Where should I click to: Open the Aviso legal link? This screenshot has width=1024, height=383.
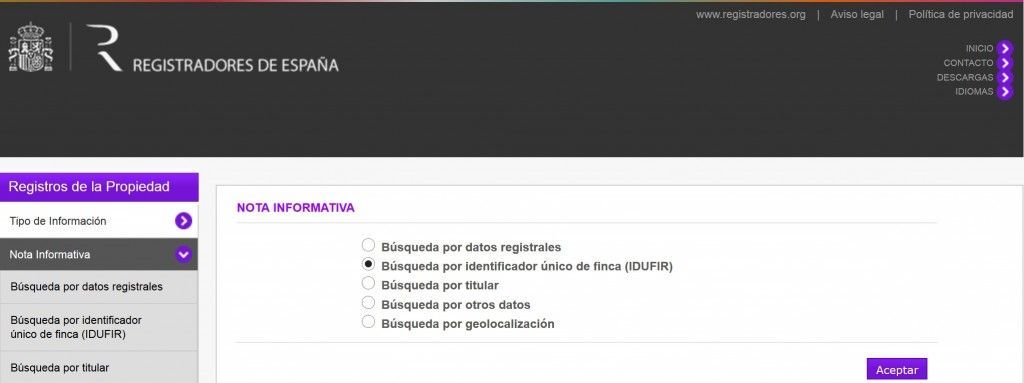pyautogui.click(x=857, y=14)
